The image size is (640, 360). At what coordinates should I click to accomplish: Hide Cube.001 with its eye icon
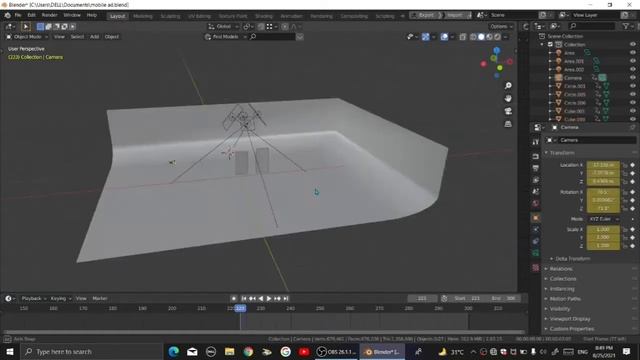633,111
